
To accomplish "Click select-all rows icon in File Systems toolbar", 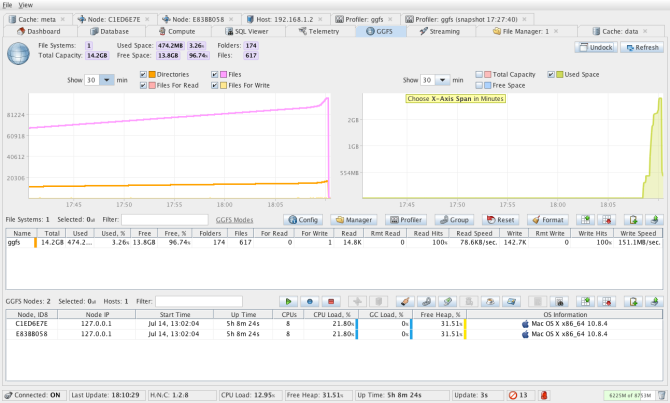I will point(585,220).
